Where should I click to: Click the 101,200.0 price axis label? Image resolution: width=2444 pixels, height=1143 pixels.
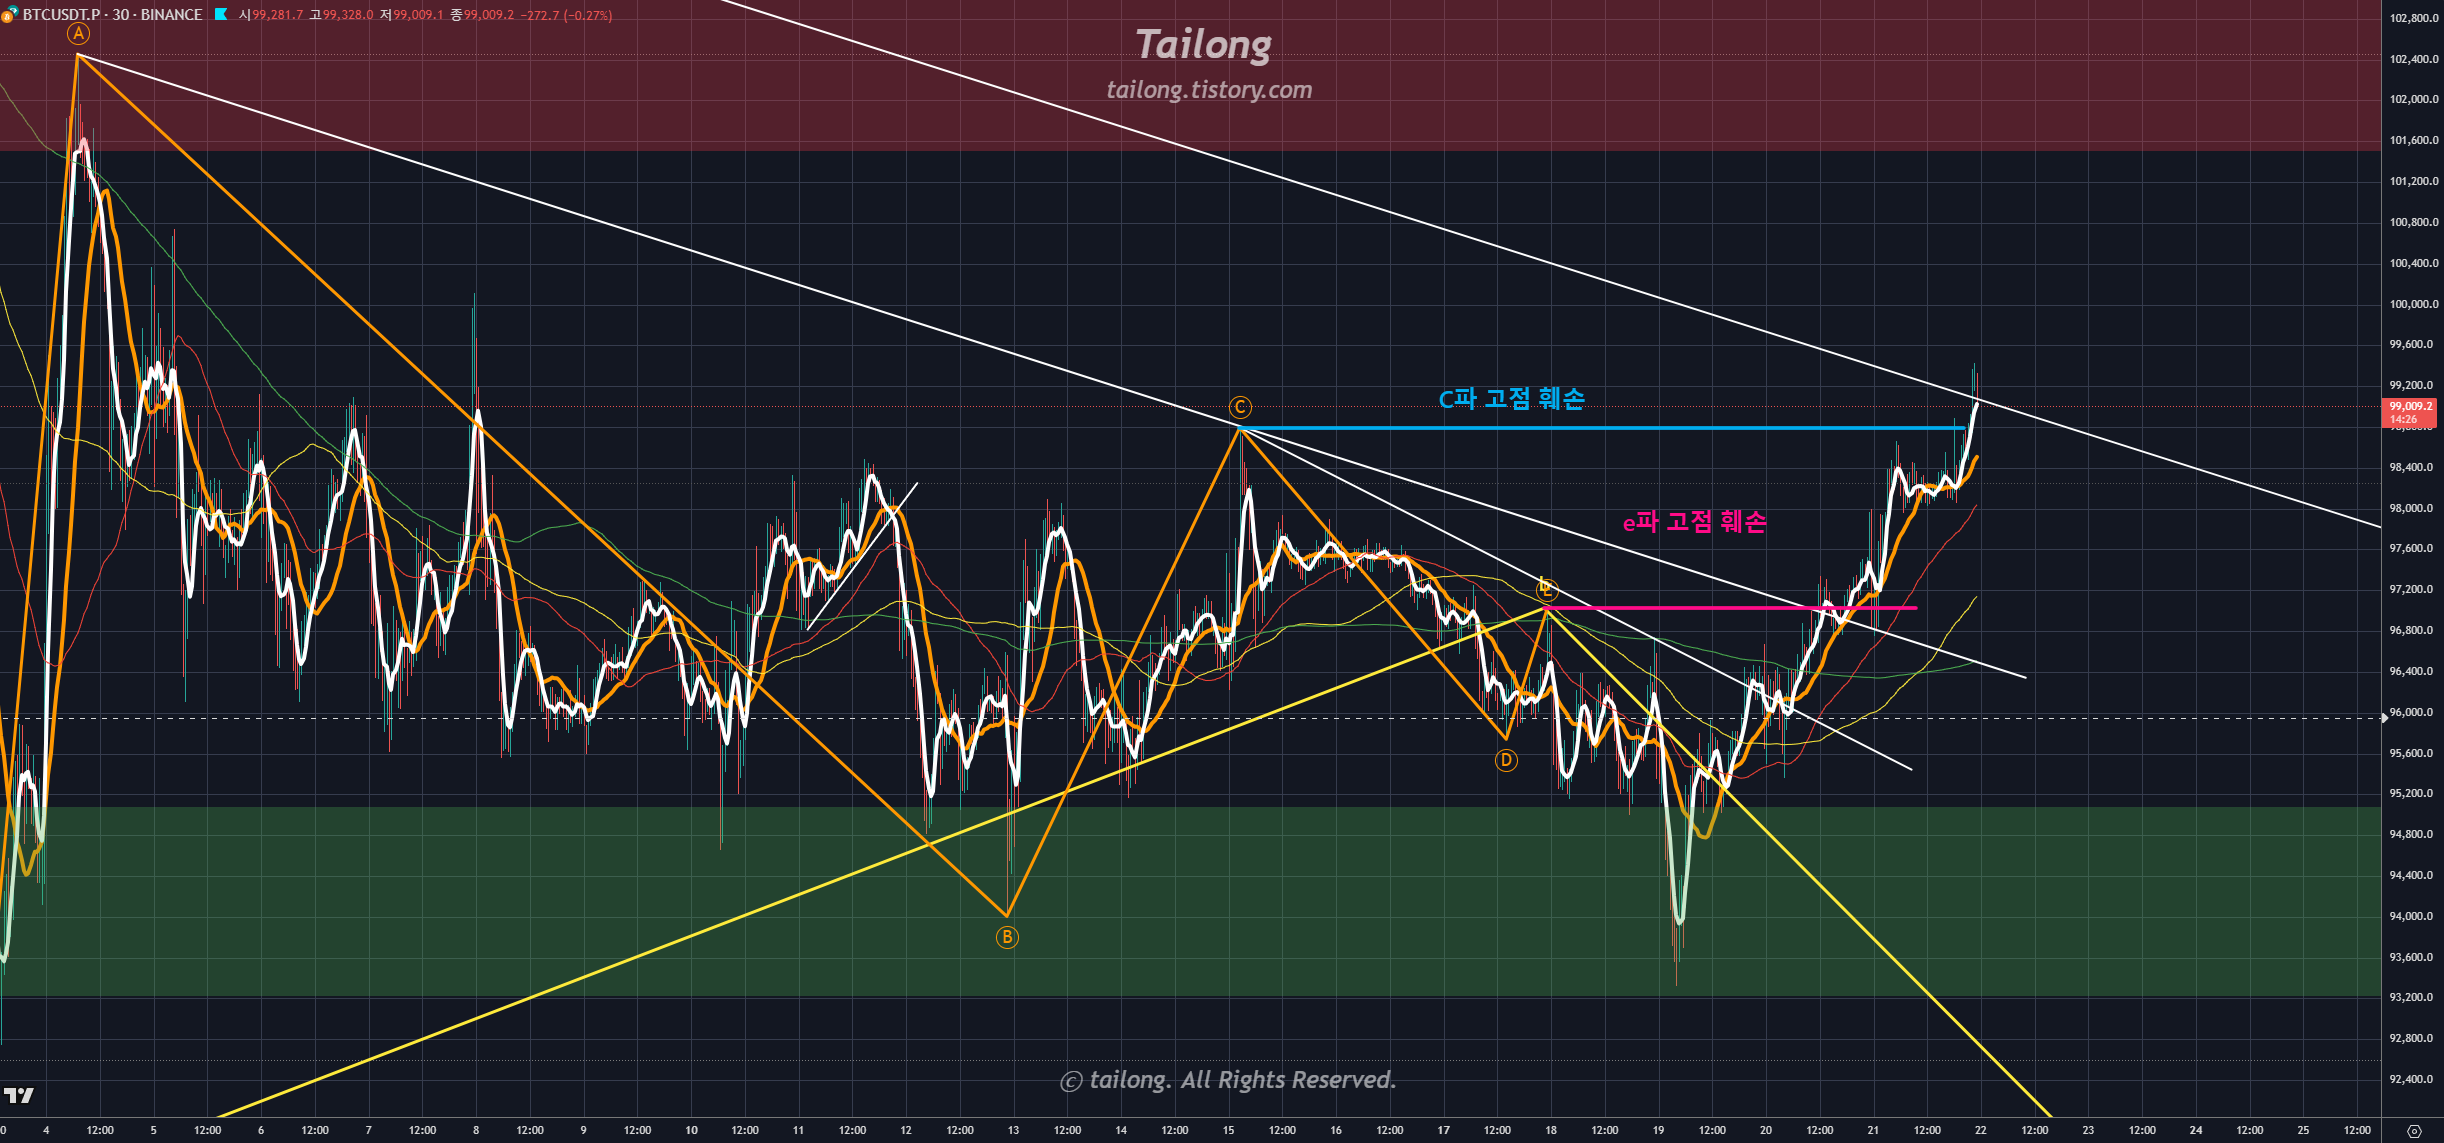click(2413, 181)
